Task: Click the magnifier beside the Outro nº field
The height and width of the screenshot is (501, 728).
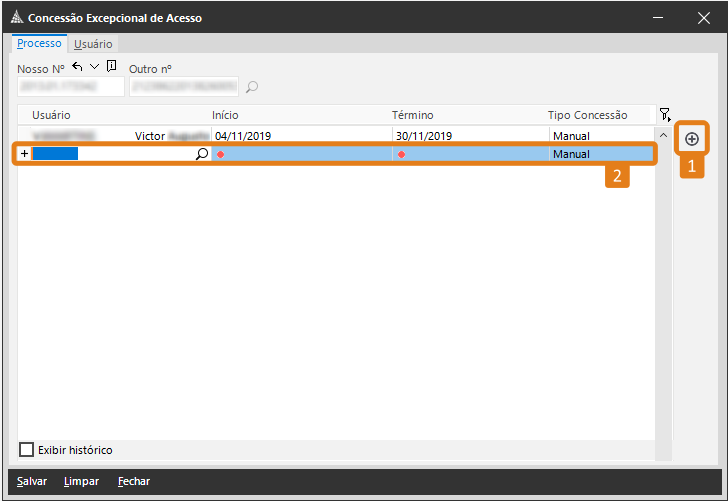Action: coord(252,87)
